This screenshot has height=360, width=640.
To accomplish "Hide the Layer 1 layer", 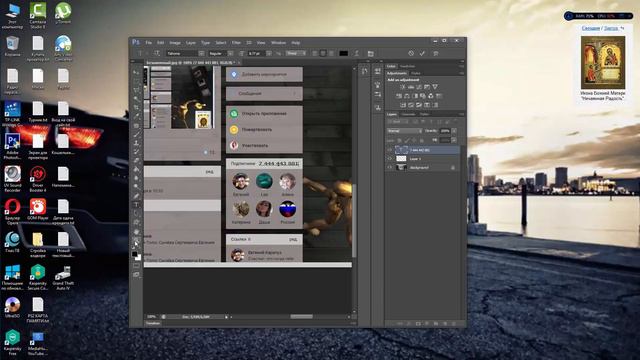I will (x=390, y=158).
